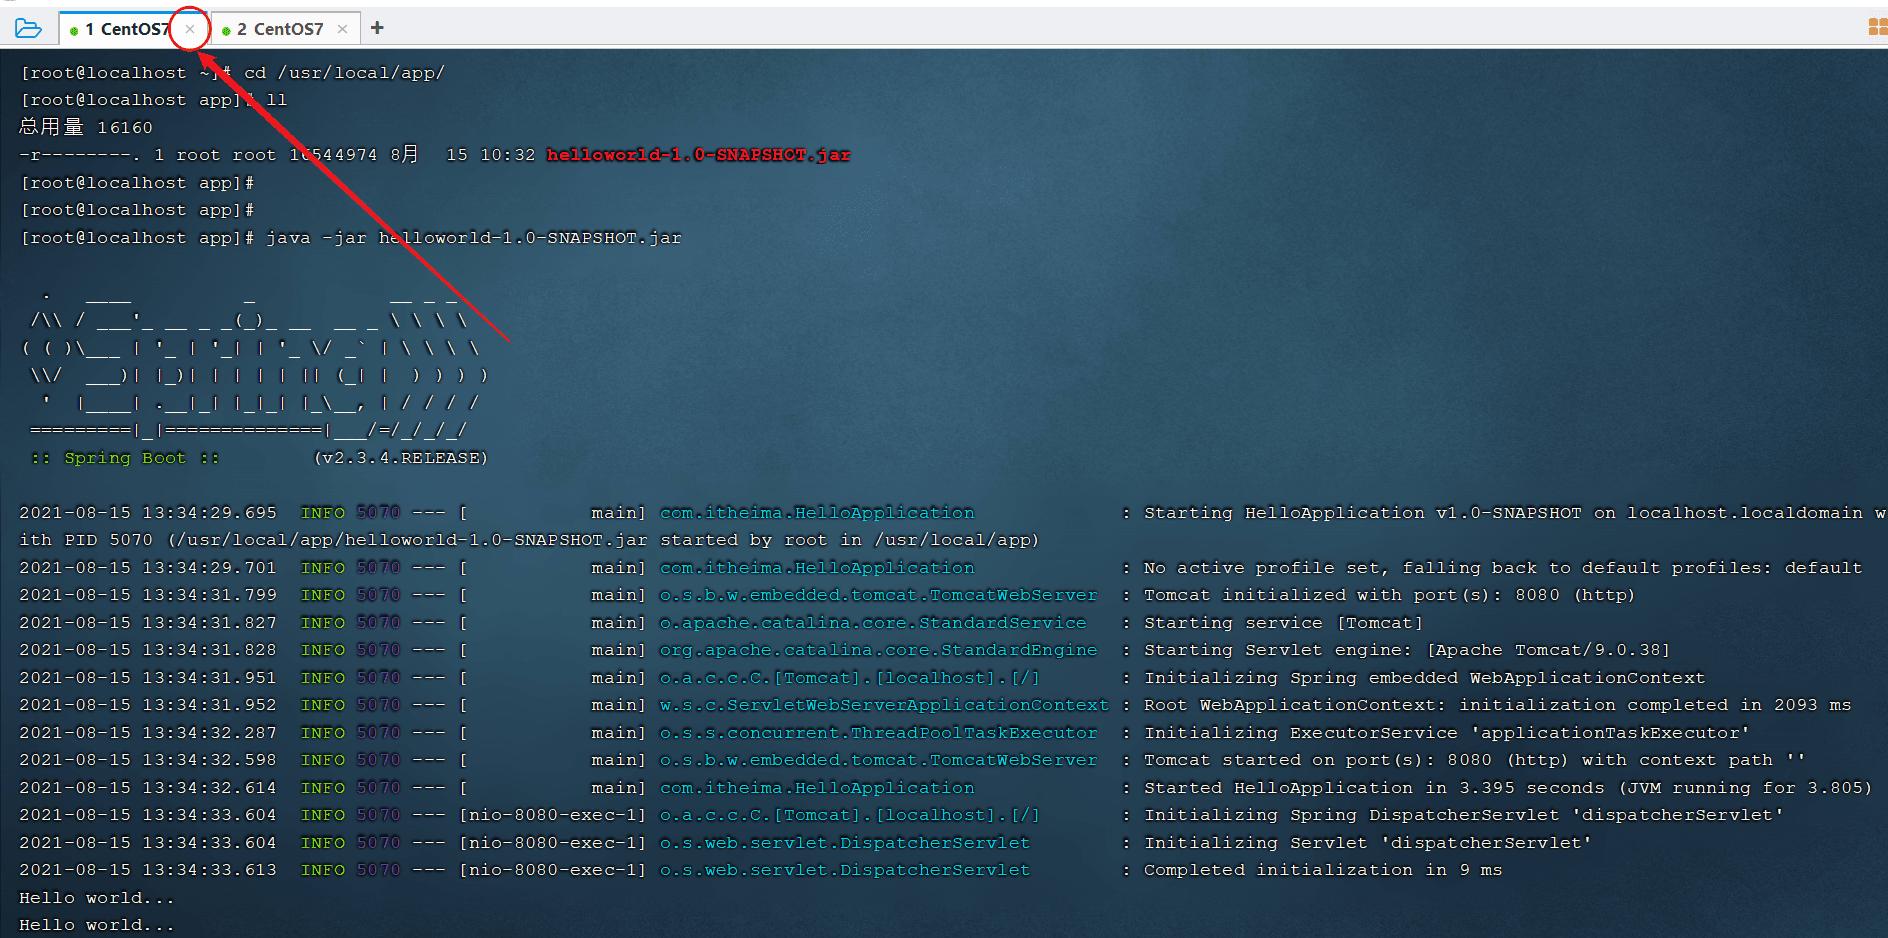This screenshot has height=938, width=1888.
Task: Click the Completed initialization in 9 ms message
Action: tap(1322, 870)
